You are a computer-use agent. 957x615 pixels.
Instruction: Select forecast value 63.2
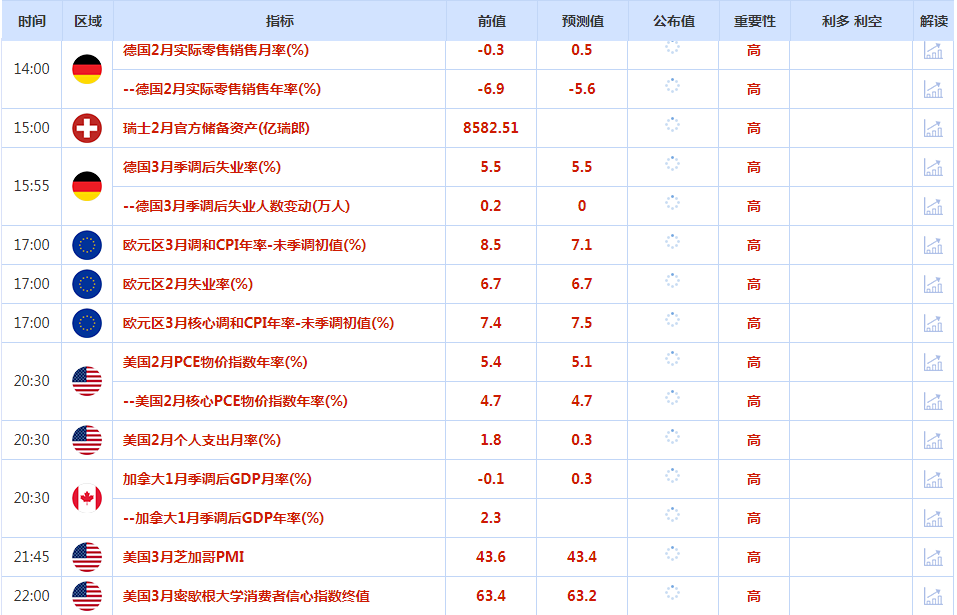point(582,596)
